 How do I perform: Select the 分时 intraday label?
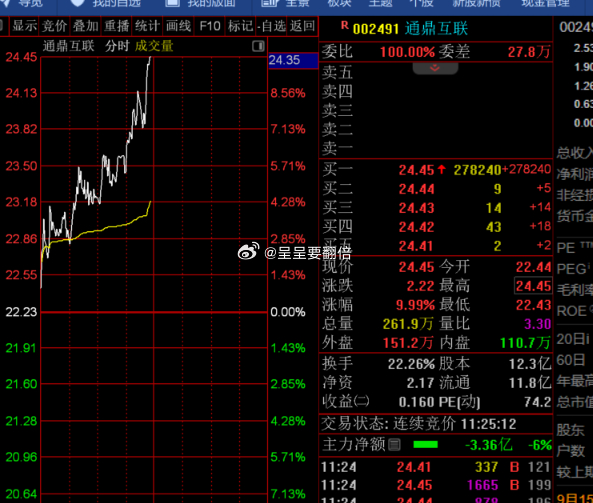(x=117, y=46)
